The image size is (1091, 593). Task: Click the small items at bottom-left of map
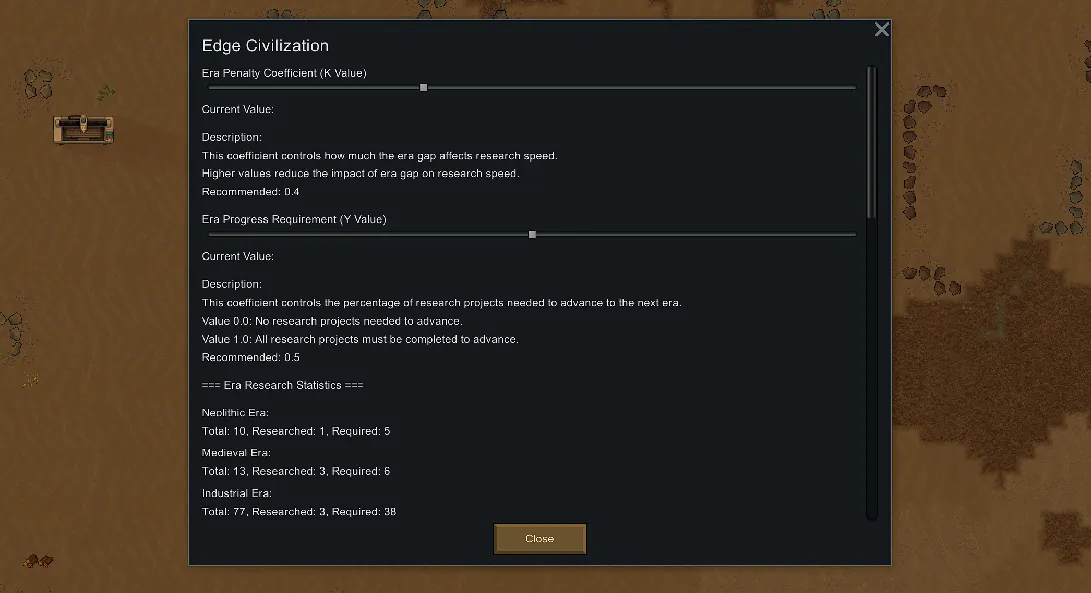(x=38, y=560)
